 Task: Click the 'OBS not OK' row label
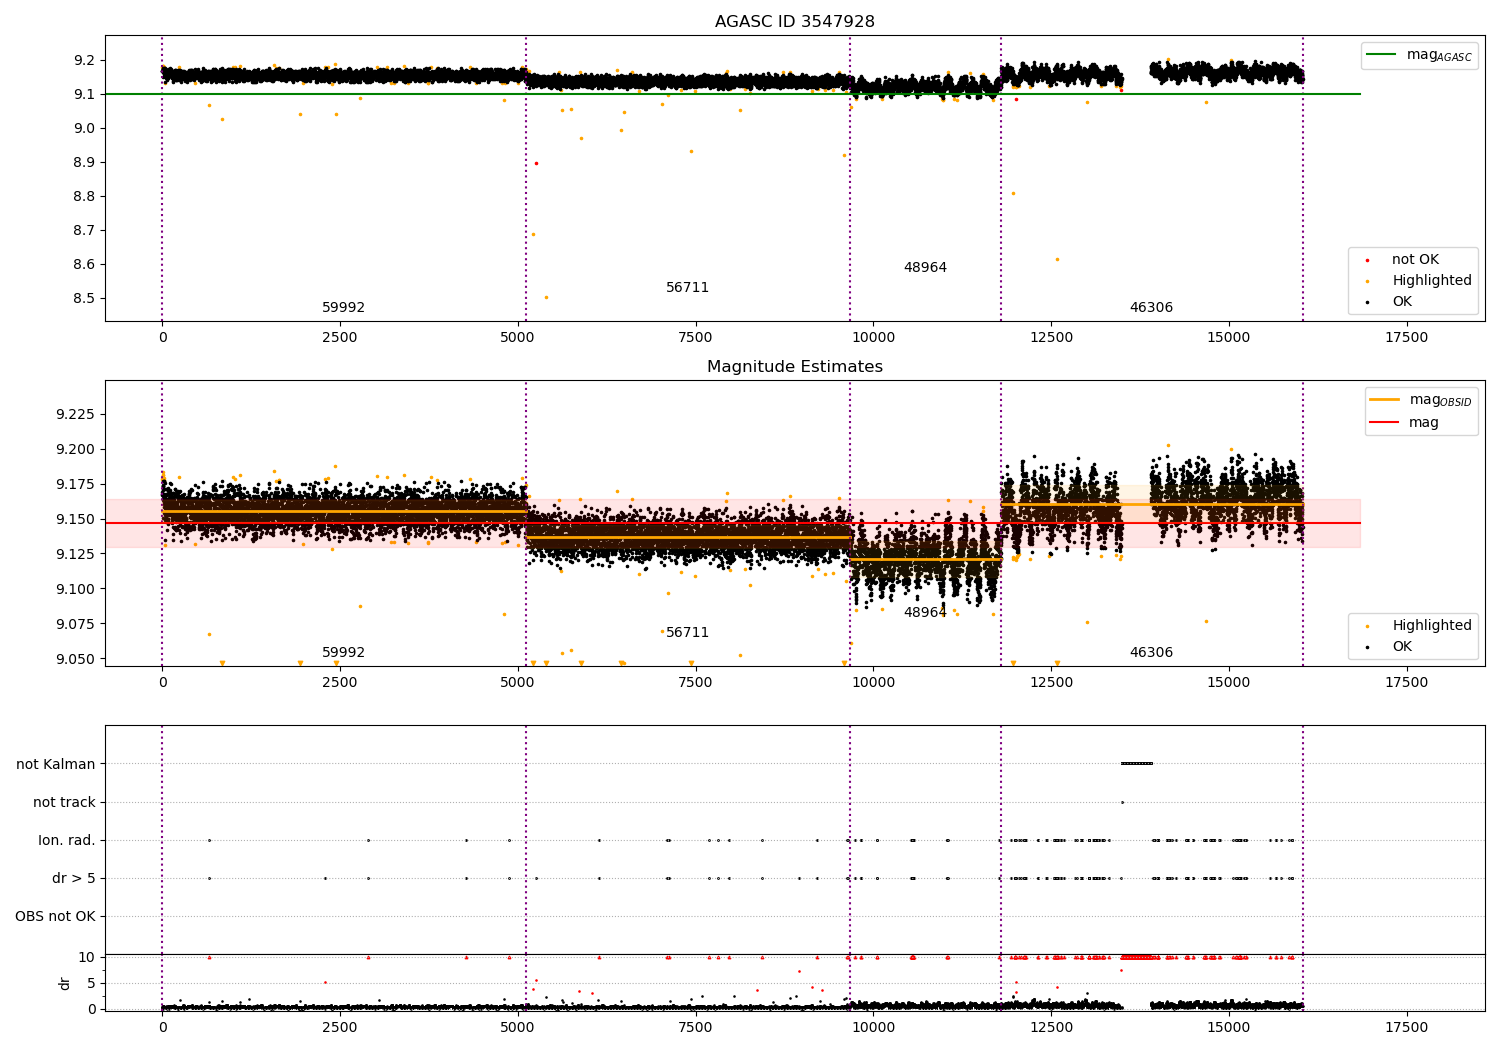(x=55, y=917)
